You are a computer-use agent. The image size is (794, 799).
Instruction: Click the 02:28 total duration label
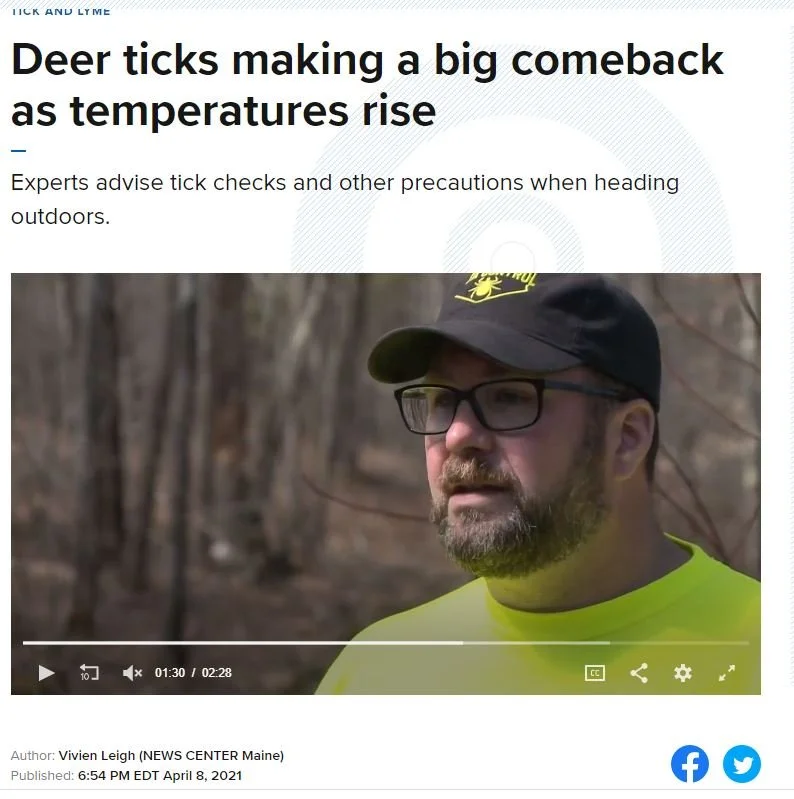point(217,673)
